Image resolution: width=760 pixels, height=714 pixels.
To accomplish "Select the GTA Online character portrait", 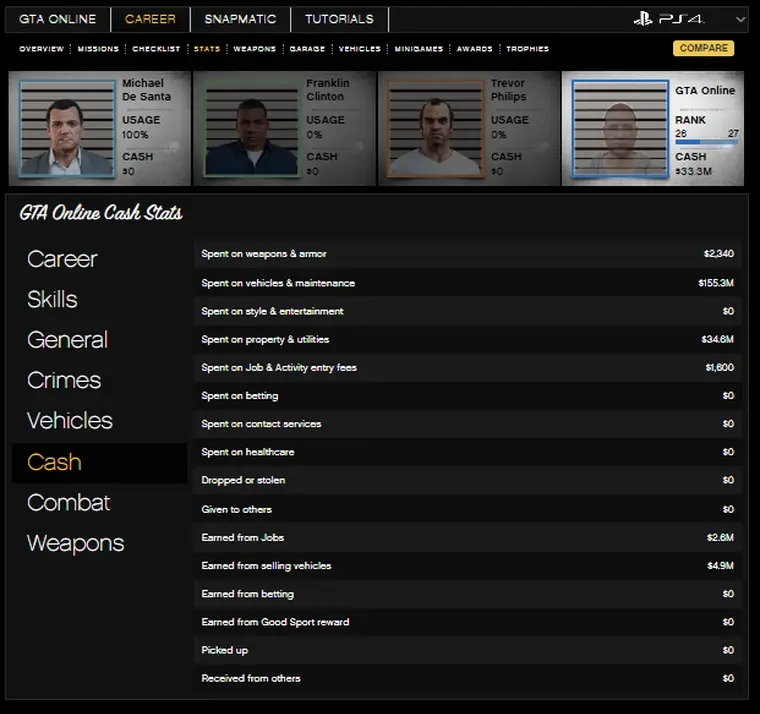I will click(618, 130).
